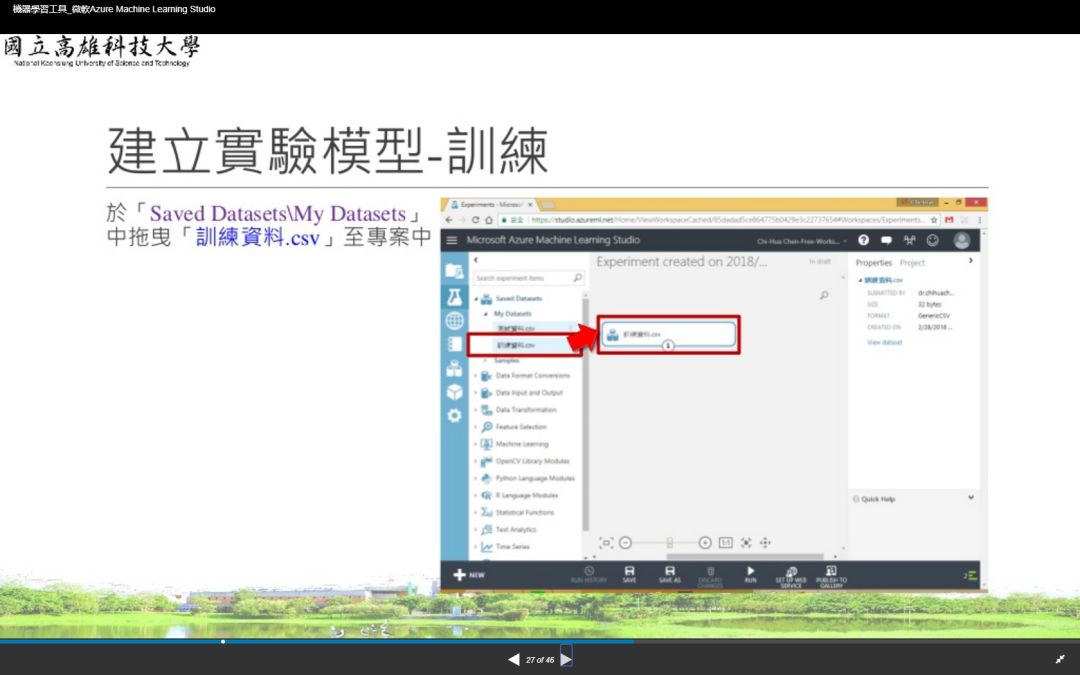Exit fullscreen with the collapse arrows icon
1080x675 pixels.
coord(1060,659)
